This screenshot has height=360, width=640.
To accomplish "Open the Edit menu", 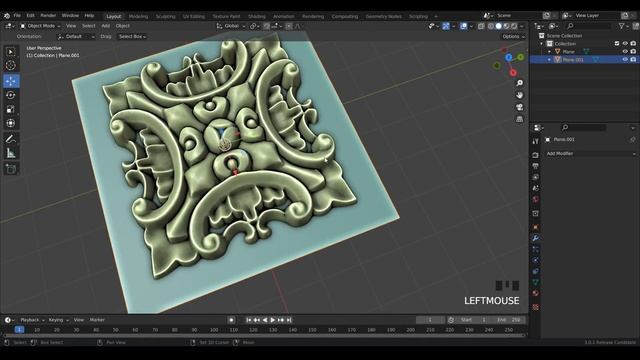I will point(31,16).
